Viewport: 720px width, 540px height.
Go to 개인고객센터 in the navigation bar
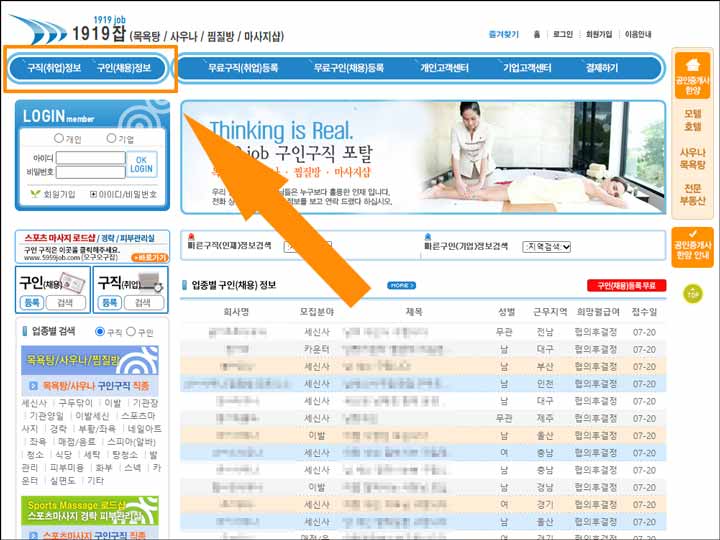pyautogui.click(x=444, y=68)
